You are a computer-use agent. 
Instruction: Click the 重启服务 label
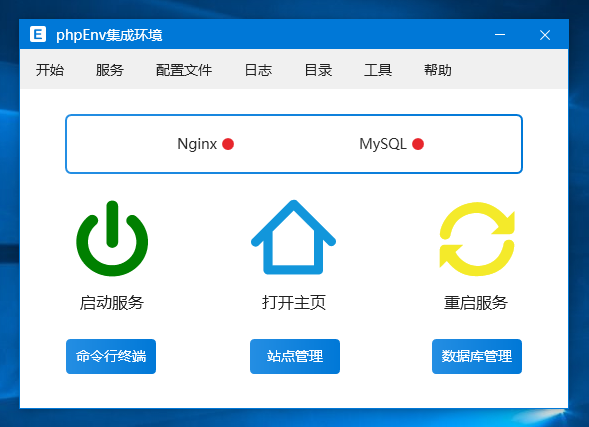coord(476,303)
